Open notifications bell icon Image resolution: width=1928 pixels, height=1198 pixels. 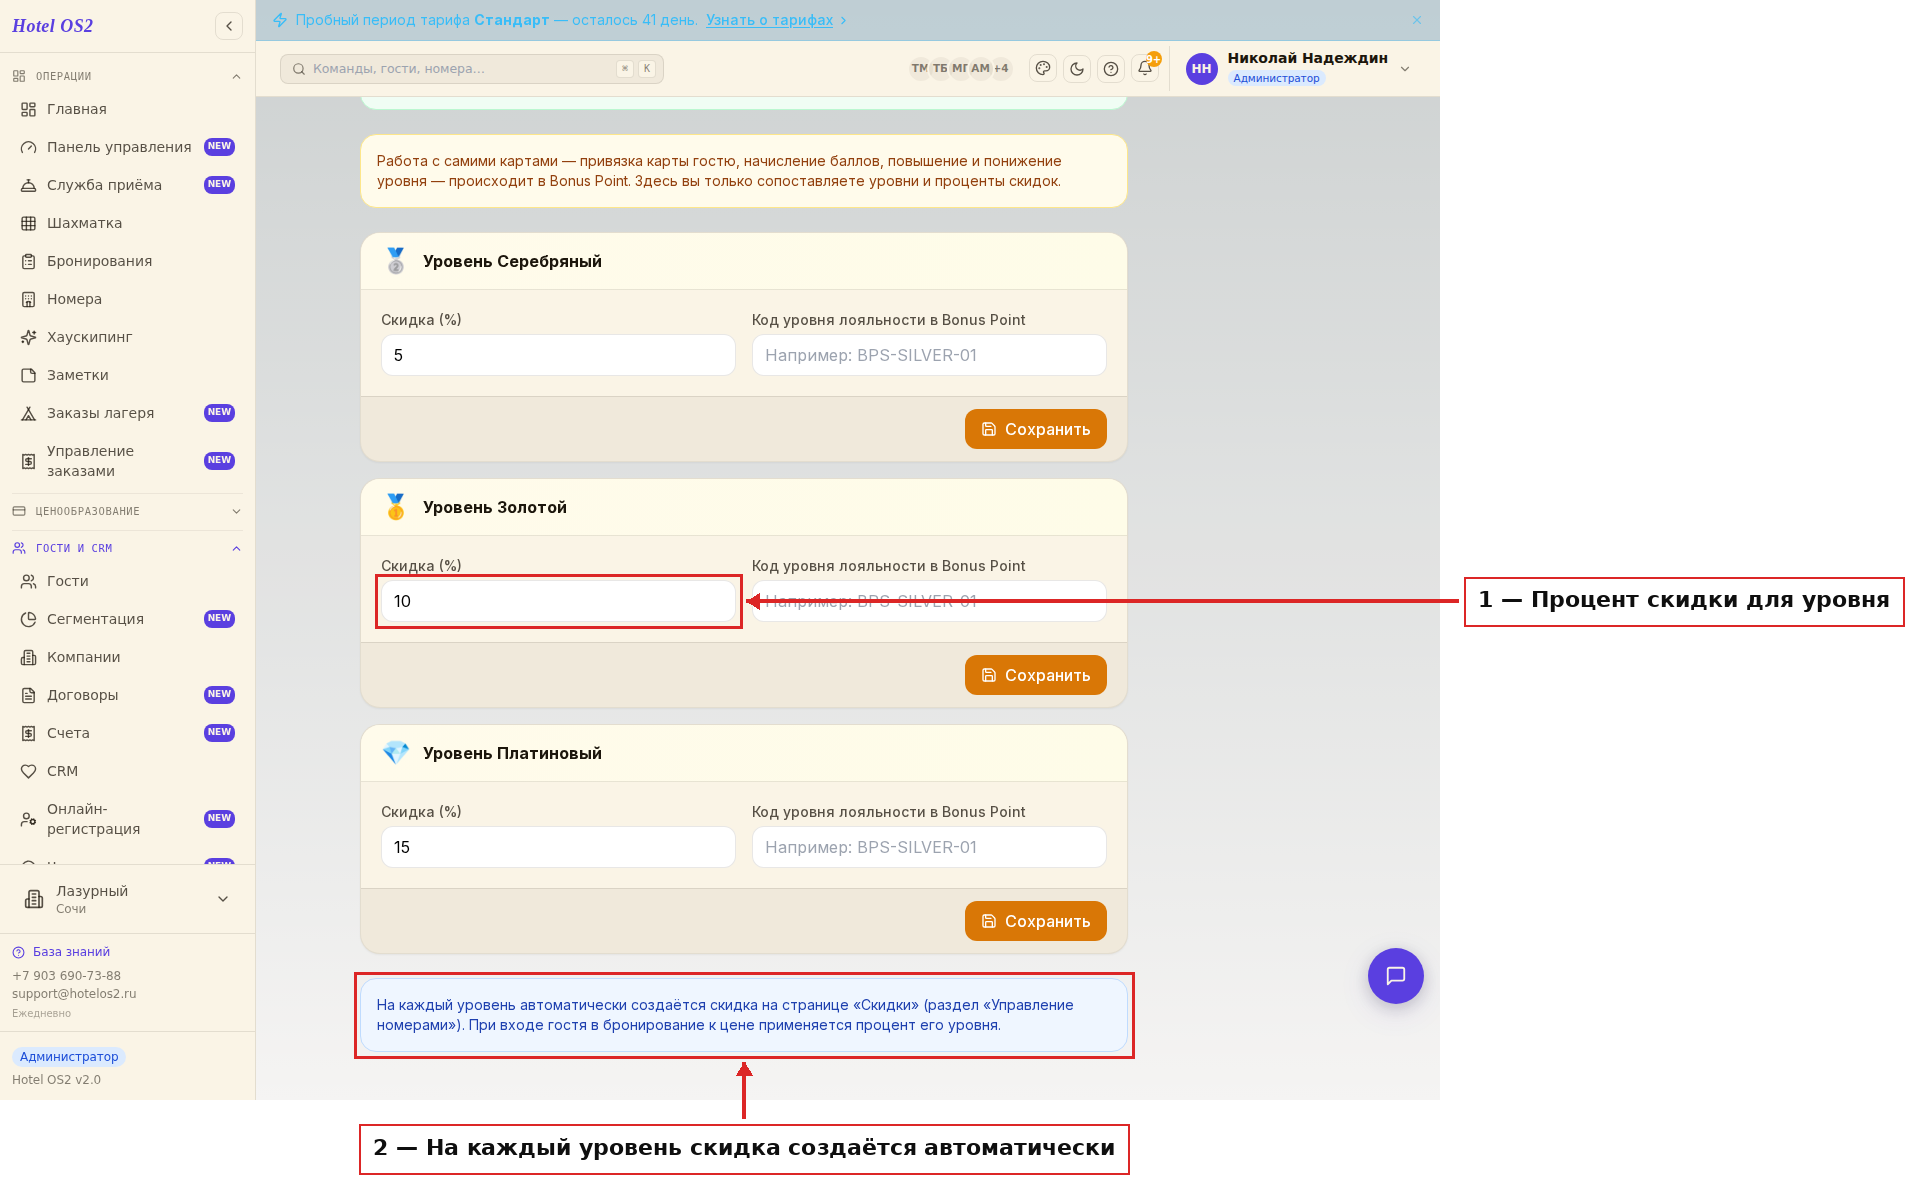coord(1145,69)
